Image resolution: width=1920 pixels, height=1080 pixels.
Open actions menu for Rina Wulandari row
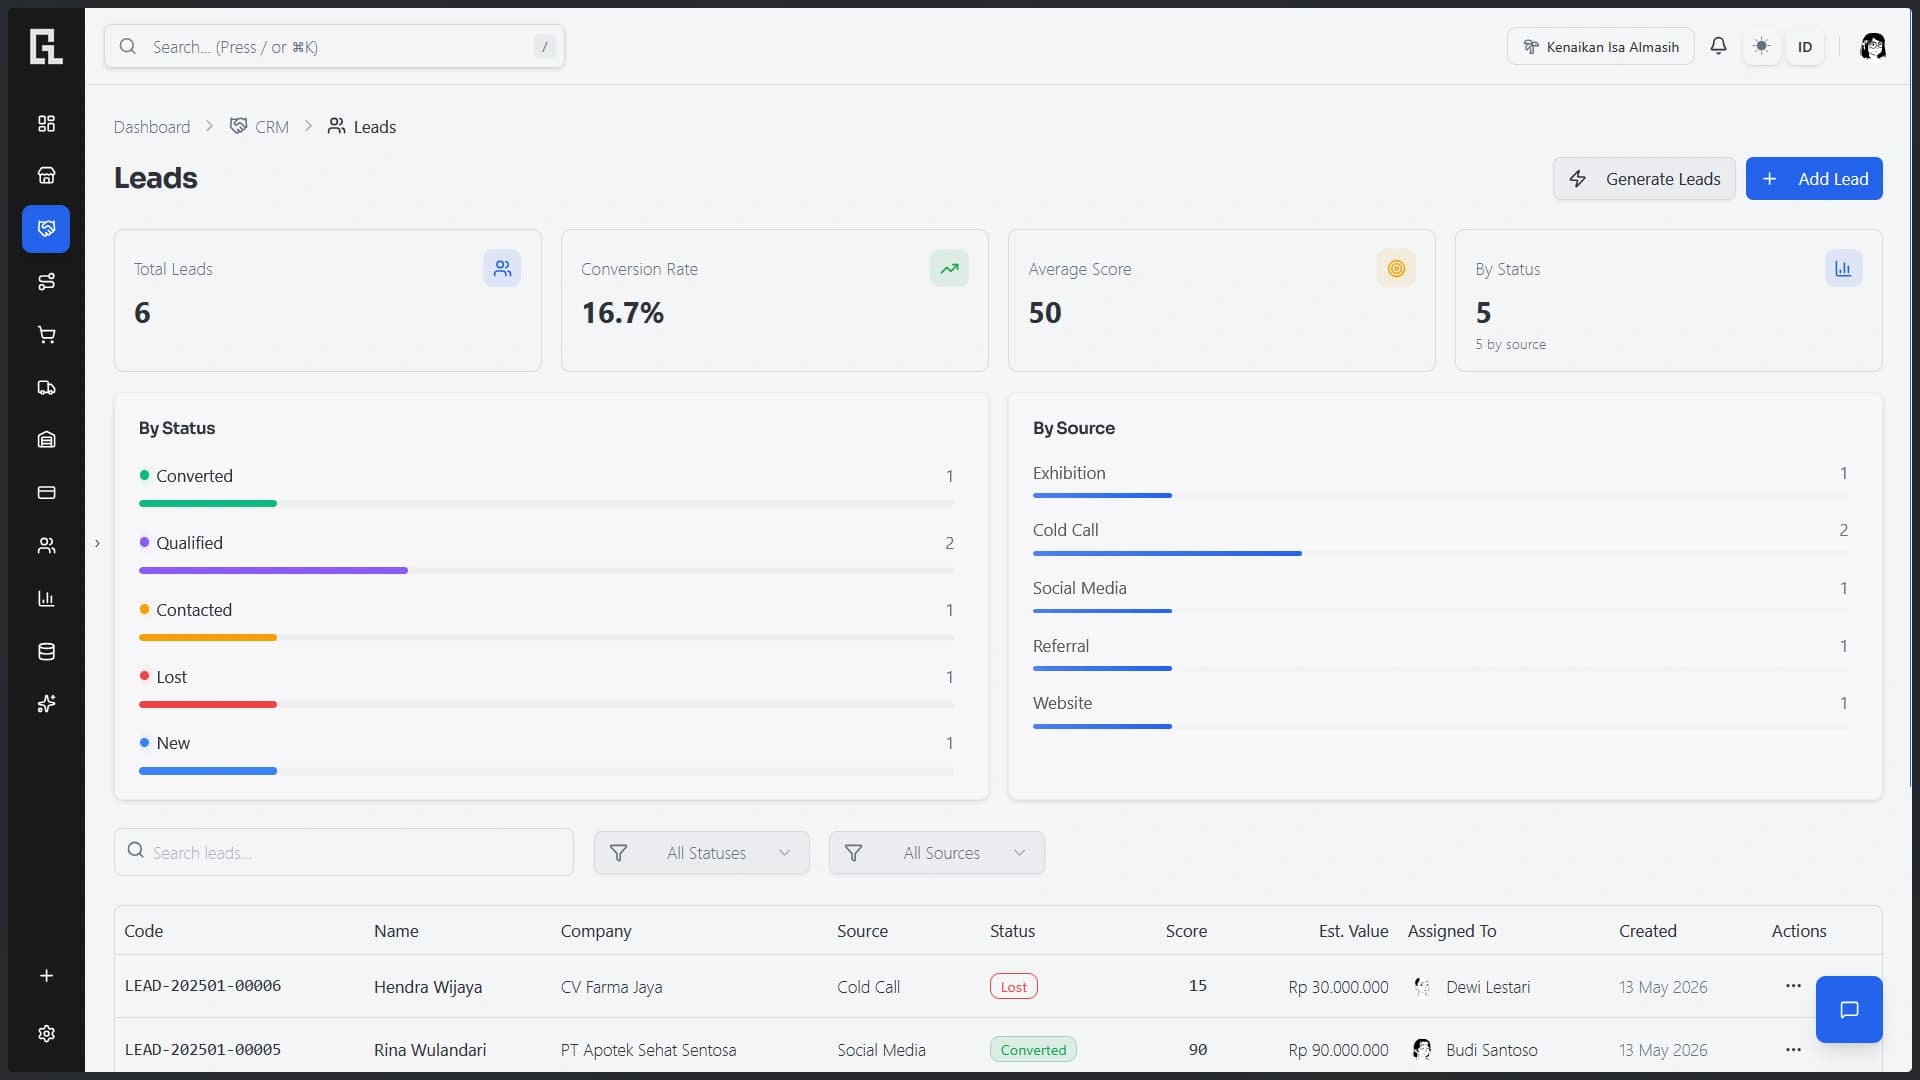(x=1793, y=1050)
